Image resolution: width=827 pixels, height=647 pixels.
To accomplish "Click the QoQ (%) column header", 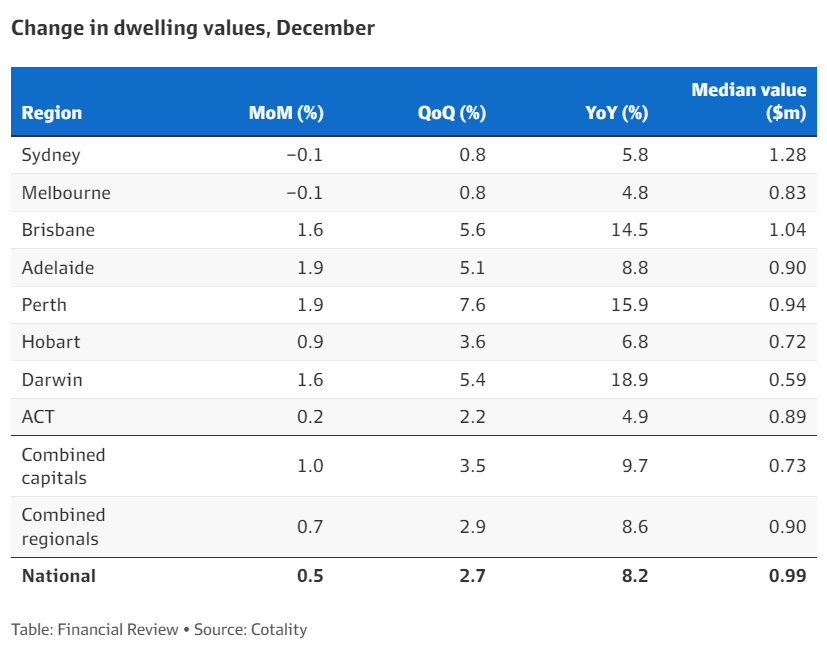I will [452, 113].
